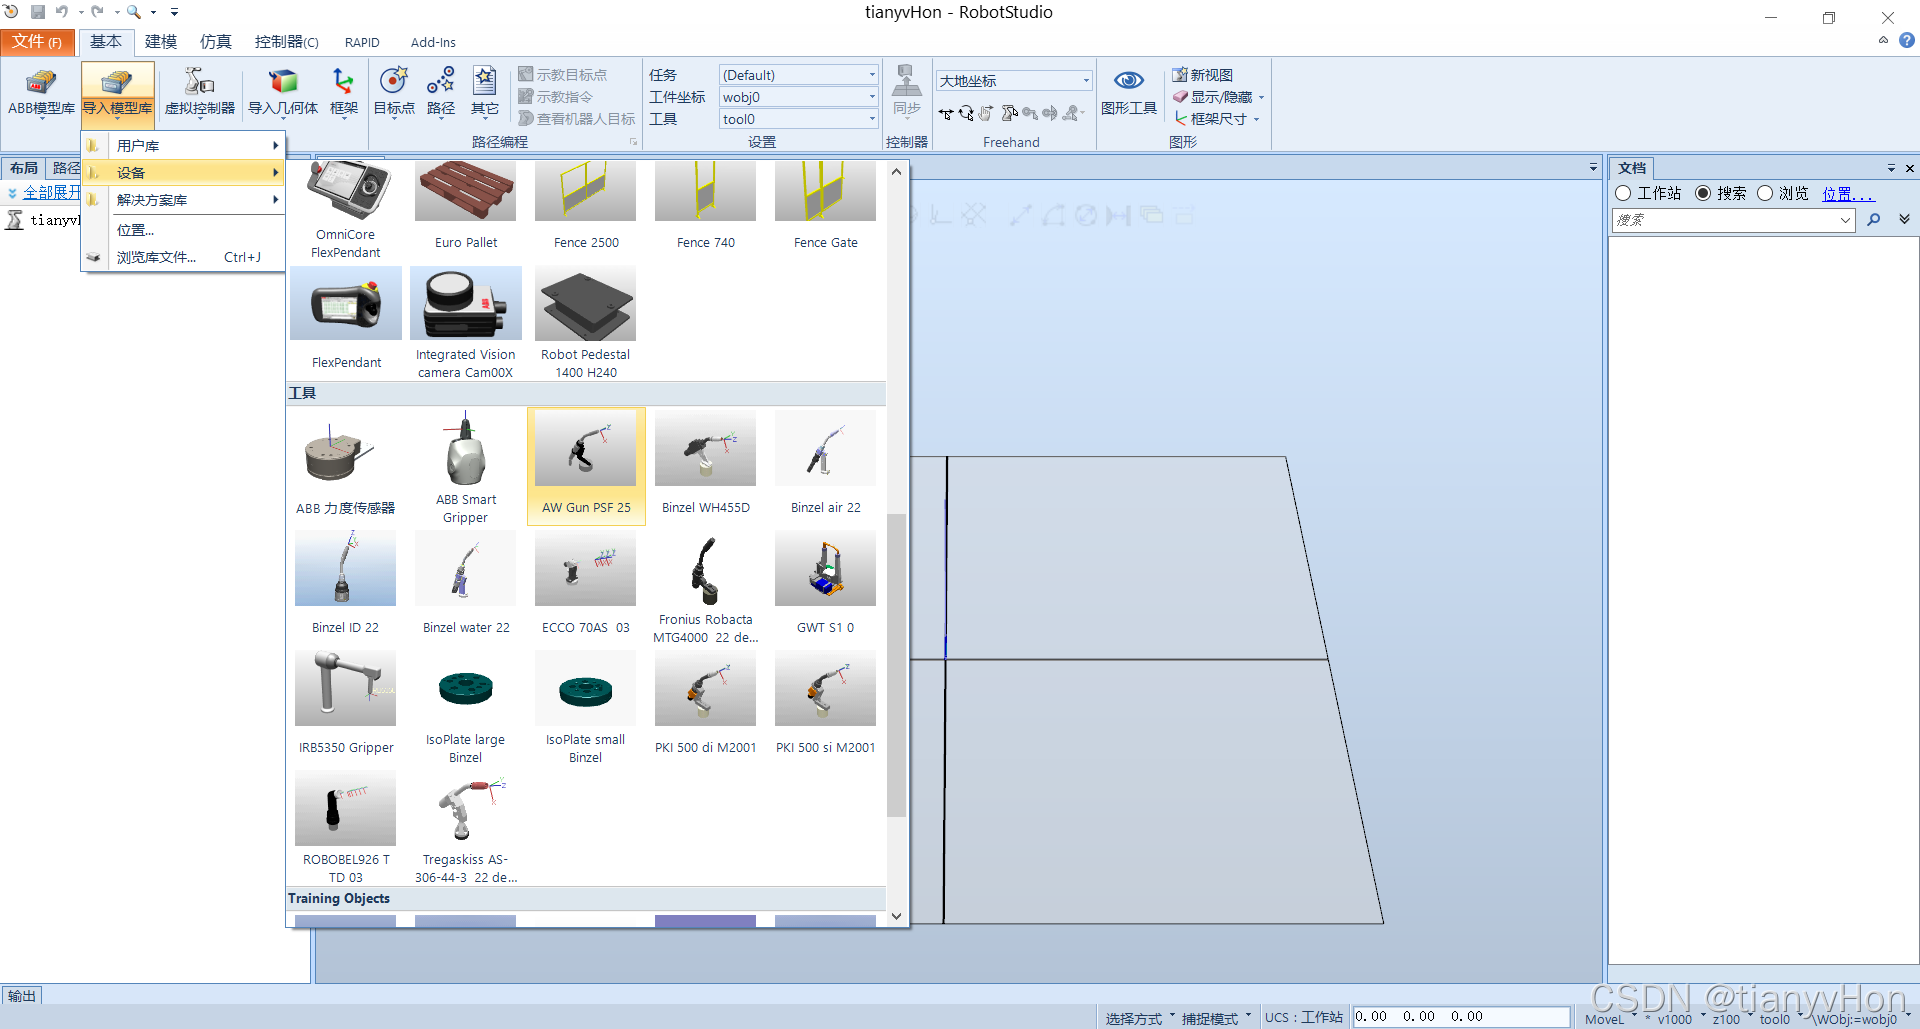Select the IsoPlate small Binzel

pos(585,708)
